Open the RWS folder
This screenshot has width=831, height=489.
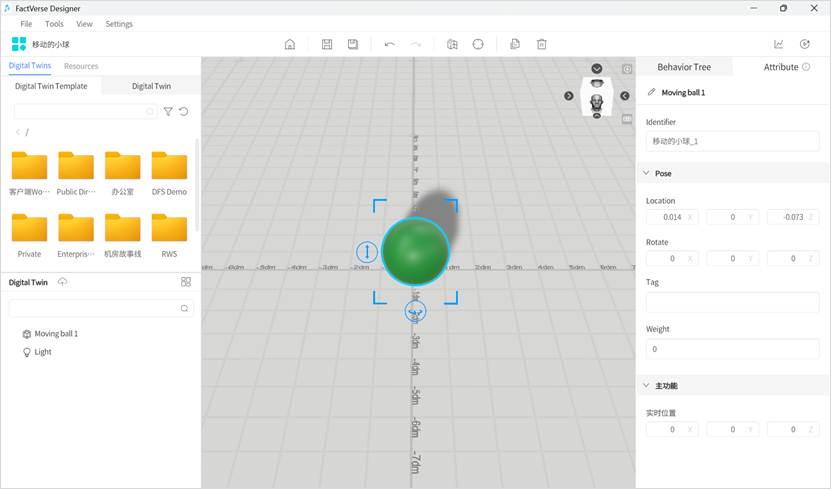(169, 236)
